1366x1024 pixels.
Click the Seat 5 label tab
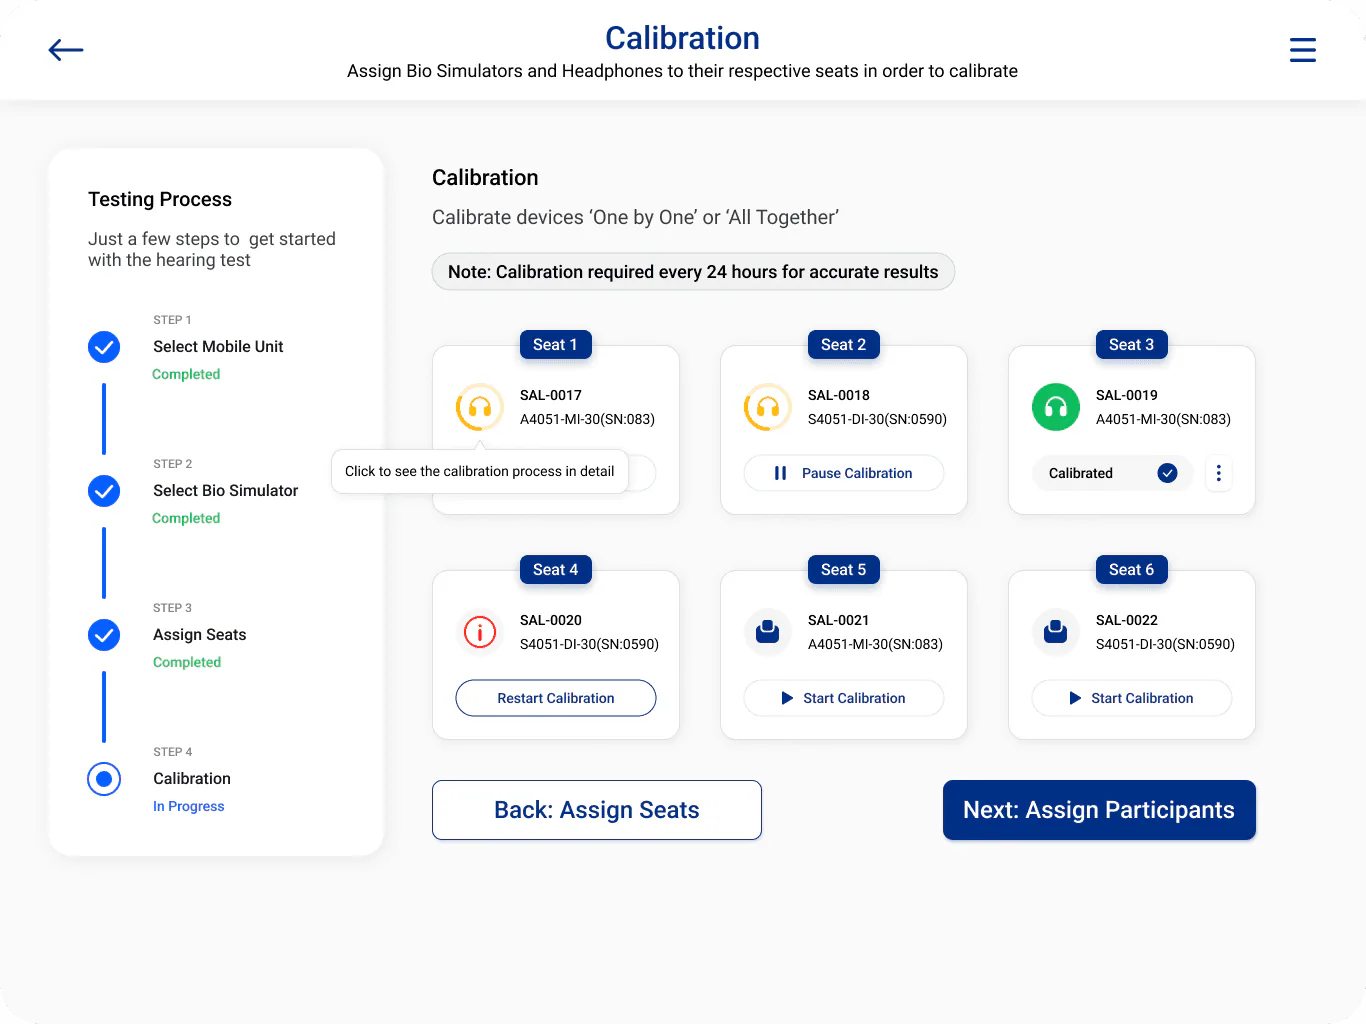pos(844,569)
